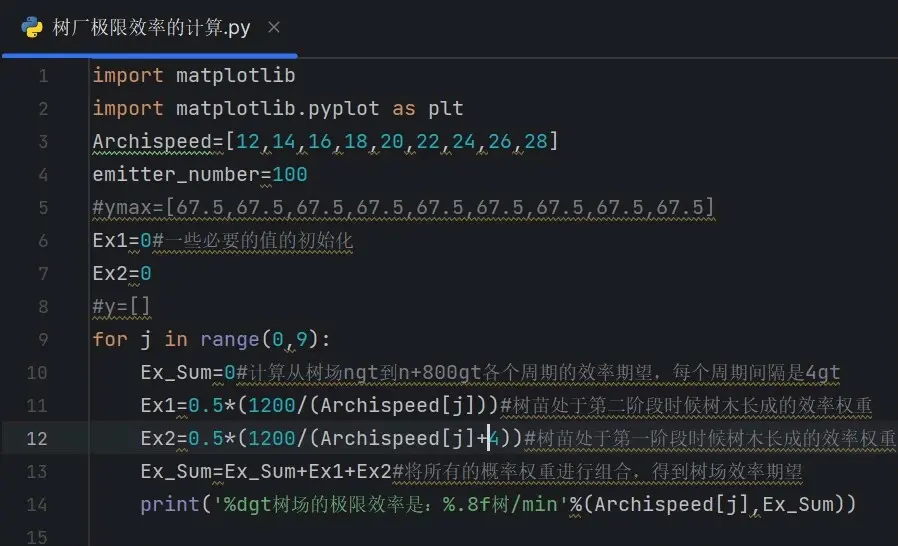
Task: Click the 'as' keyword on line 2
Action: click(x=404, y=109)
